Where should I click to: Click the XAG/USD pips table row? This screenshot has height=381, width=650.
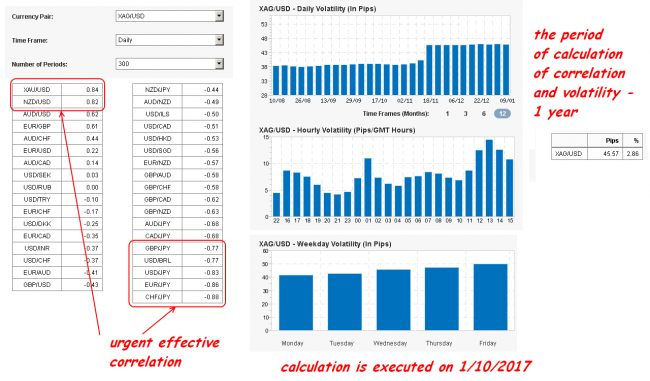tap(597, 153)
